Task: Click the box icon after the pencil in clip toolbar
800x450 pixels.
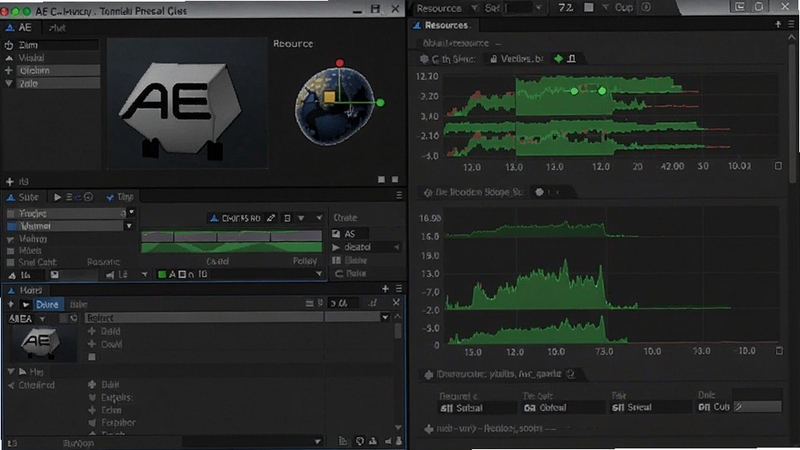Action: point(287,218)
